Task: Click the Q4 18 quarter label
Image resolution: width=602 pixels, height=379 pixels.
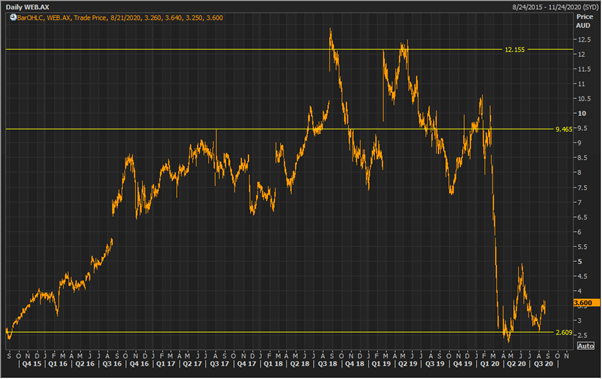Action: (x=354, y=364)
